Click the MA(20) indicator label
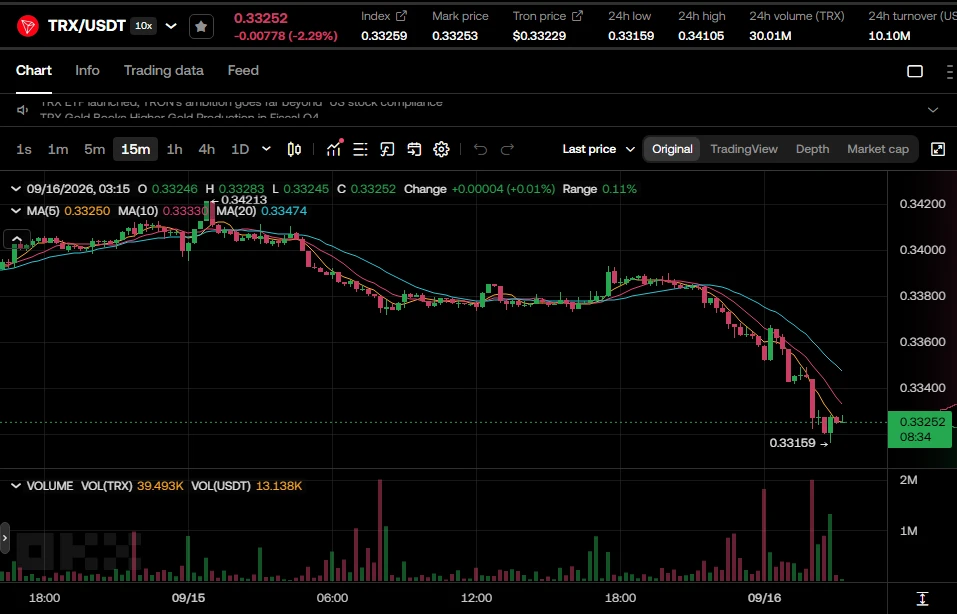 [x=236, y=211]
